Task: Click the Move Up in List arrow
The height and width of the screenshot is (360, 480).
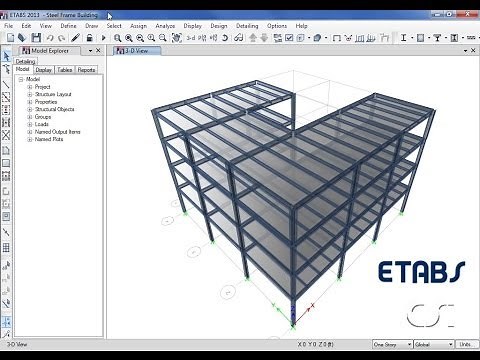Action: click(253, 38)
